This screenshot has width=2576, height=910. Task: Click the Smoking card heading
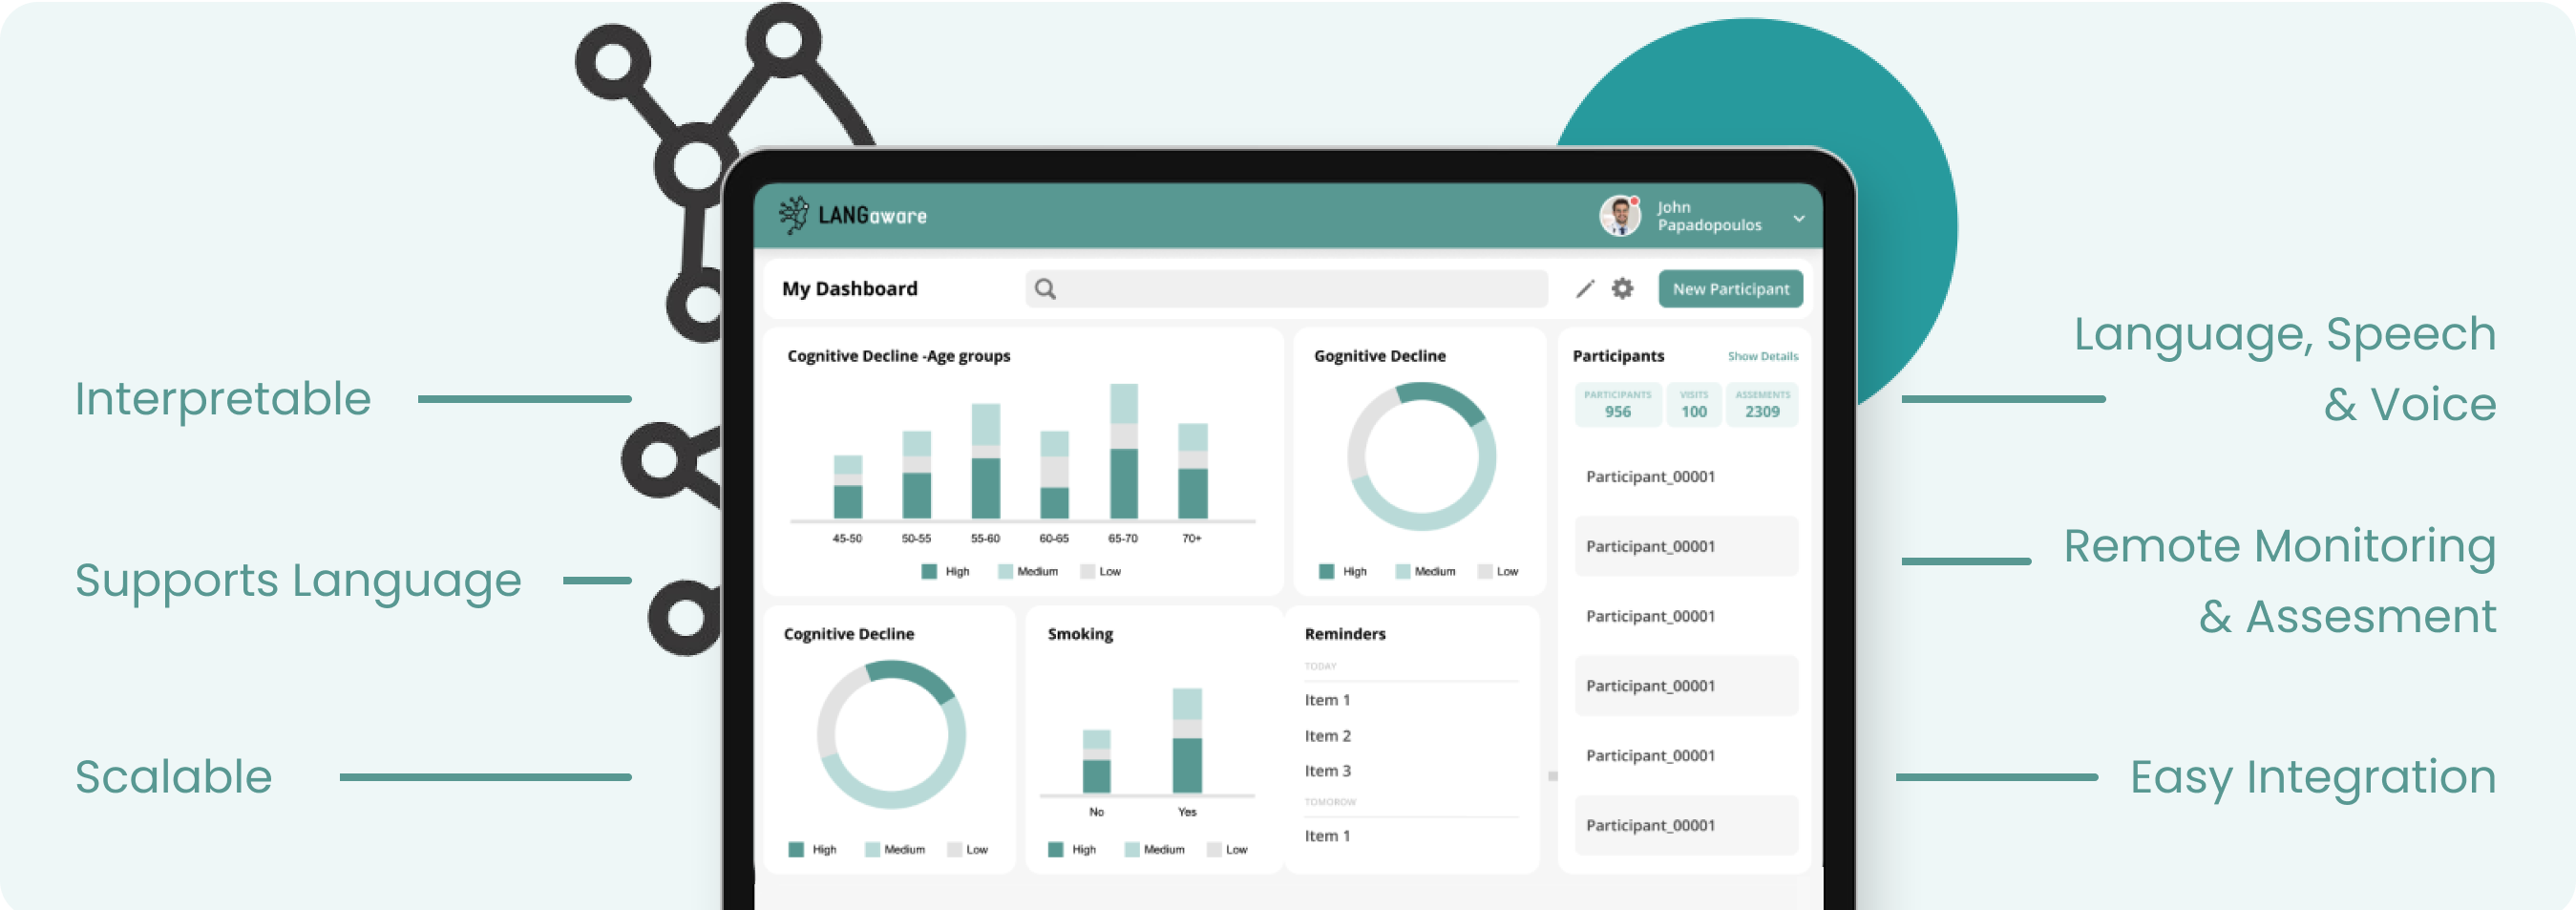[1080, 634]
